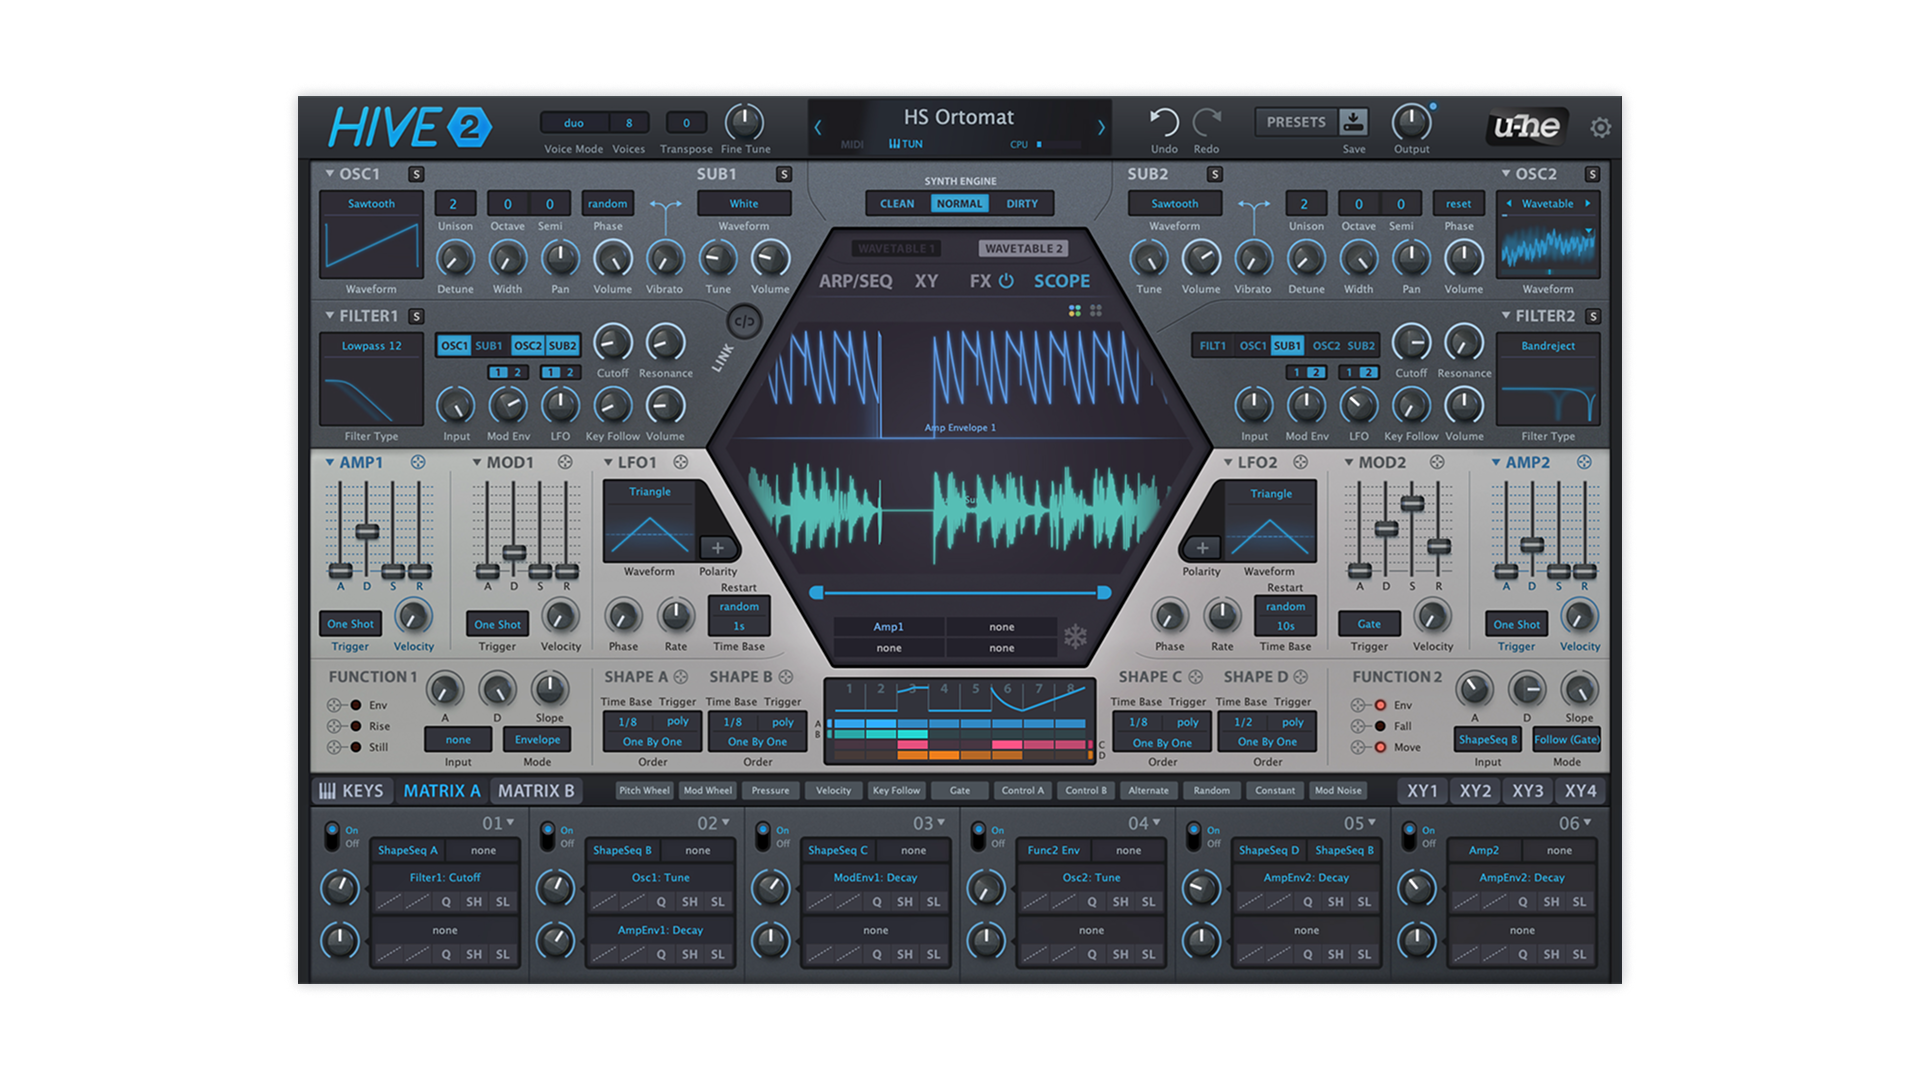Click the Filter1 Cutoff knob
This screenshot has height=1080, width=1920.
tap(612, 343)
